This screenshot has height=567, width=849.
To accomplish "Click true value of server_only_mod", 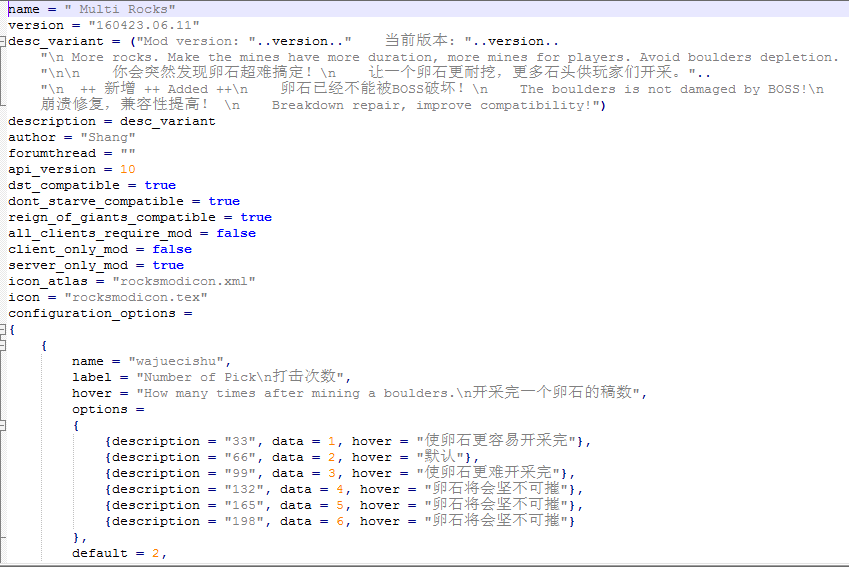I will (x=168, y=265).
